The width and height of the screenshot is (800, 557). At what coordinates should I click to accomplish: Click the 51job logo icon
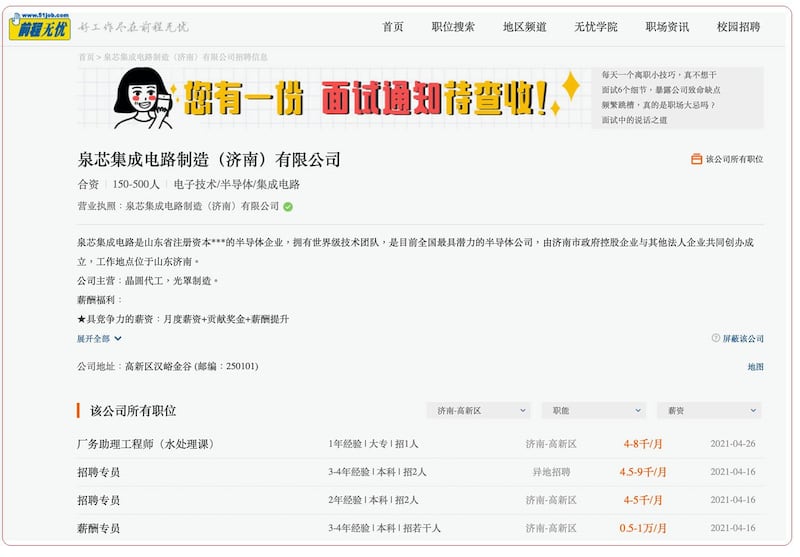pos(40,26)
